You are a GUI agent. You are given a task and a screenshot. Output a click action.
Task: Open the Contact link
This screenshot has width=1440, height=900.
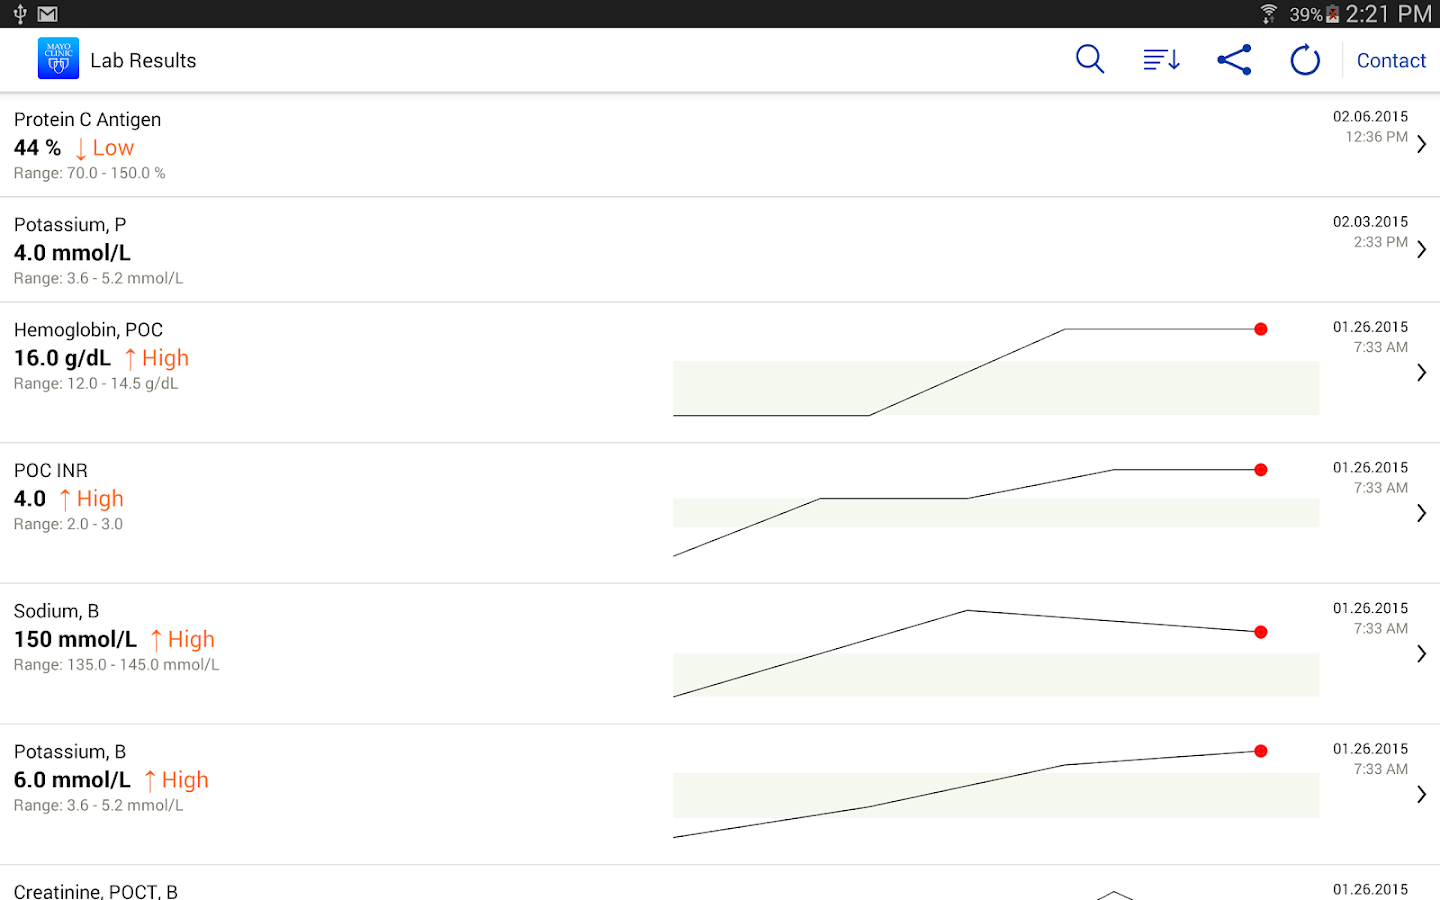click(1391, 61)
